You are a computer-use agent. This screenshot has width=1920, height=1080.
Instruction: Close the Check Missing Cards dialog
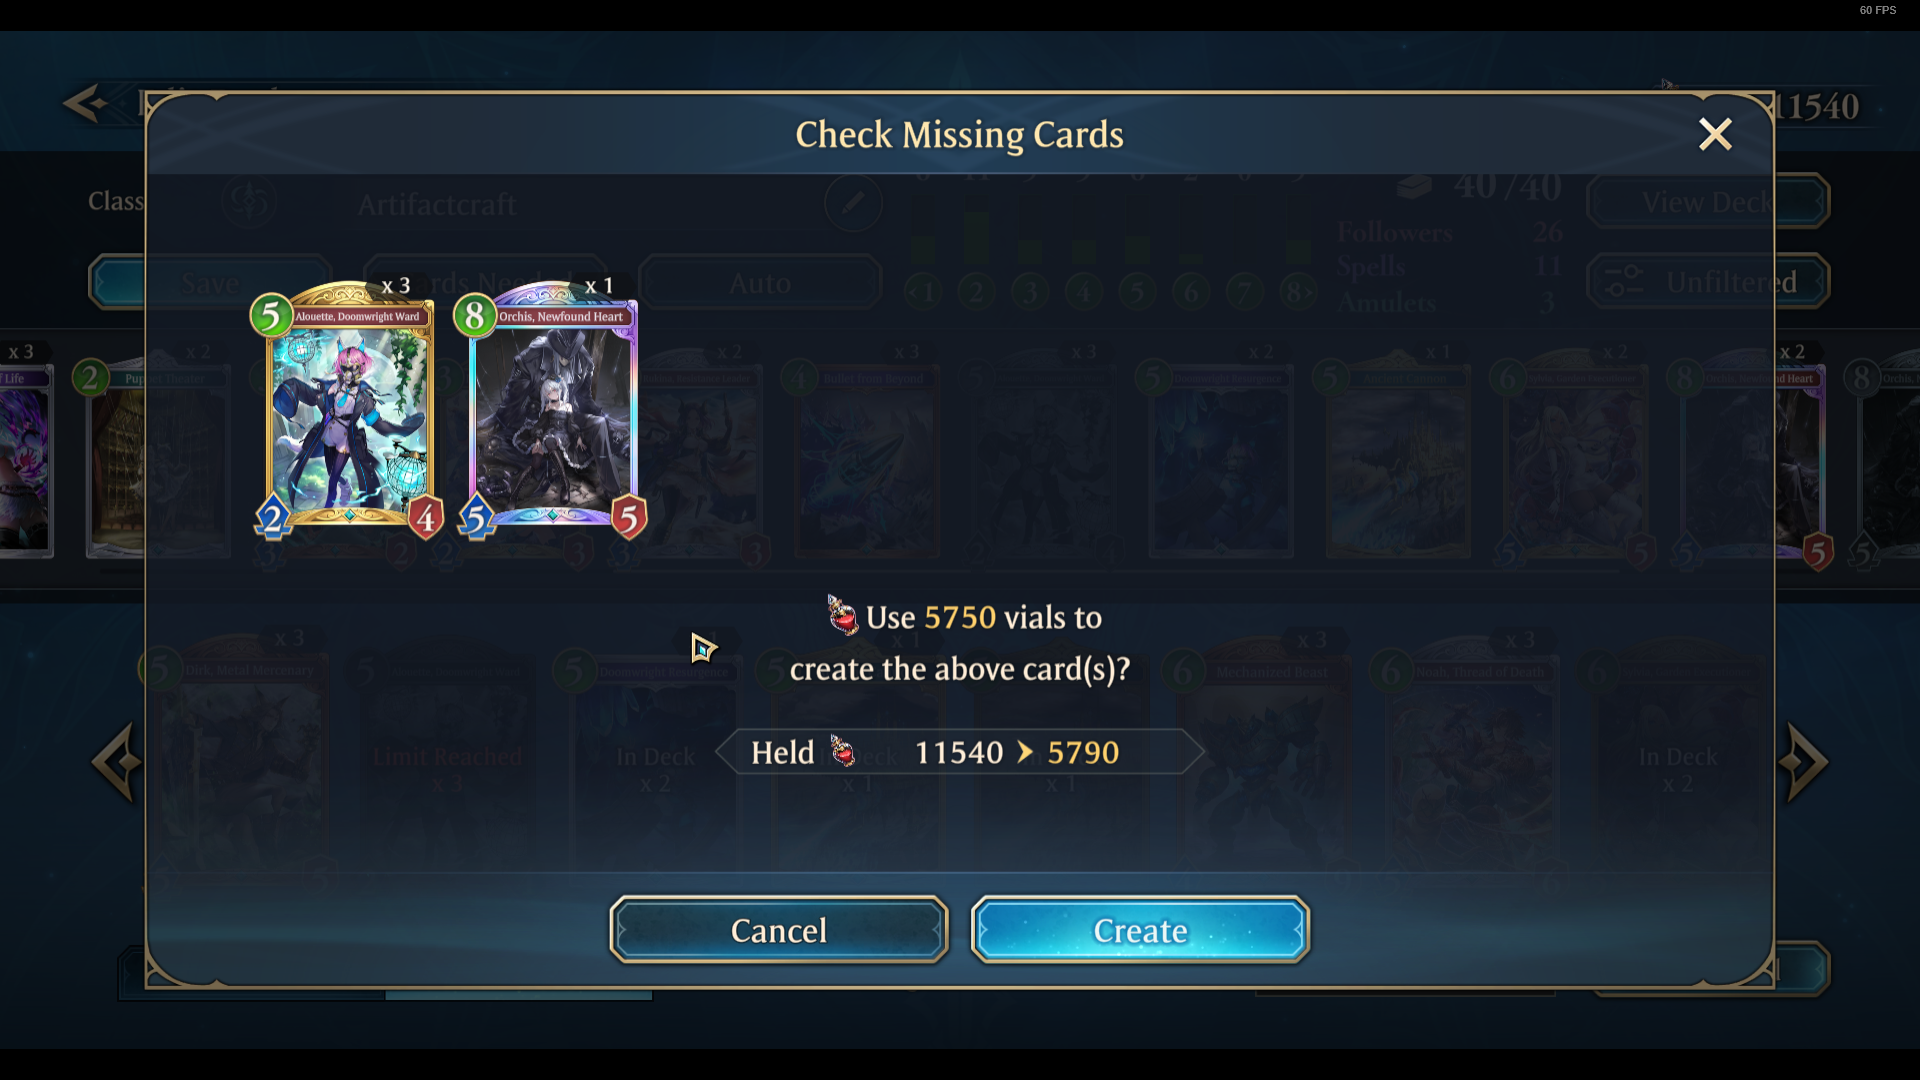(x=1715, y=134)
